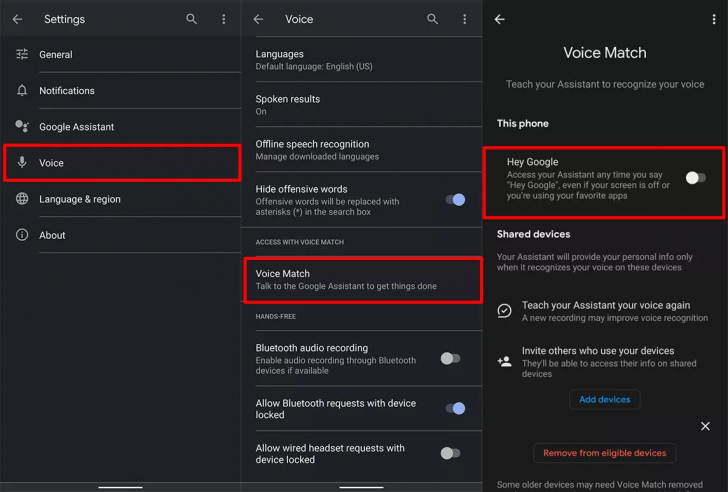Toggle Allow Bluetooth requests with device locked
728x492 pixels.
pos(454,408)
